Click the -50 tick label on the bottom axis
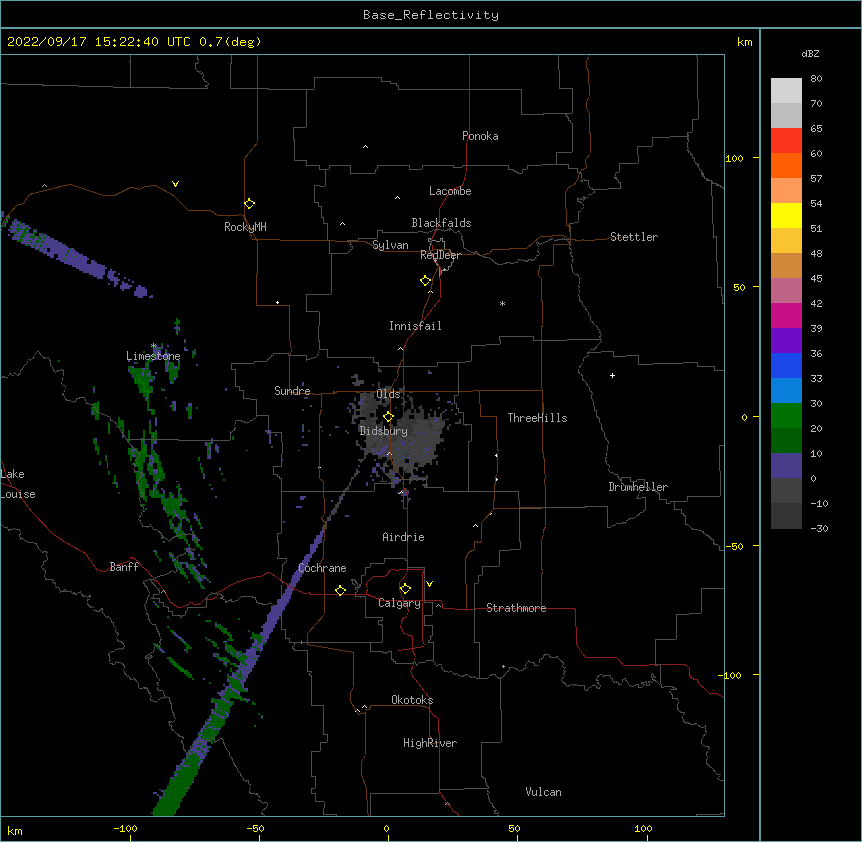862x842 pixels. (255, 828)
